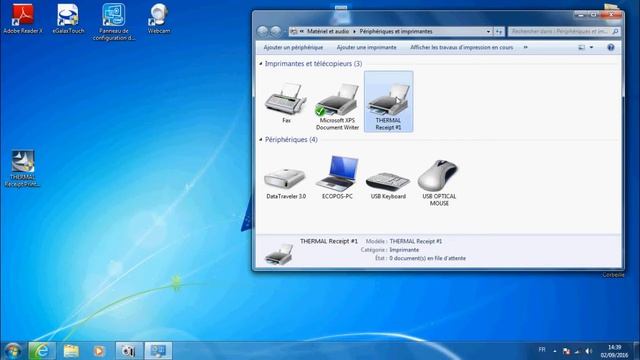Click Ajouter un périphérique
This screenshot has width=640, height=360.
pyautogui.click(x=293, y=47)
